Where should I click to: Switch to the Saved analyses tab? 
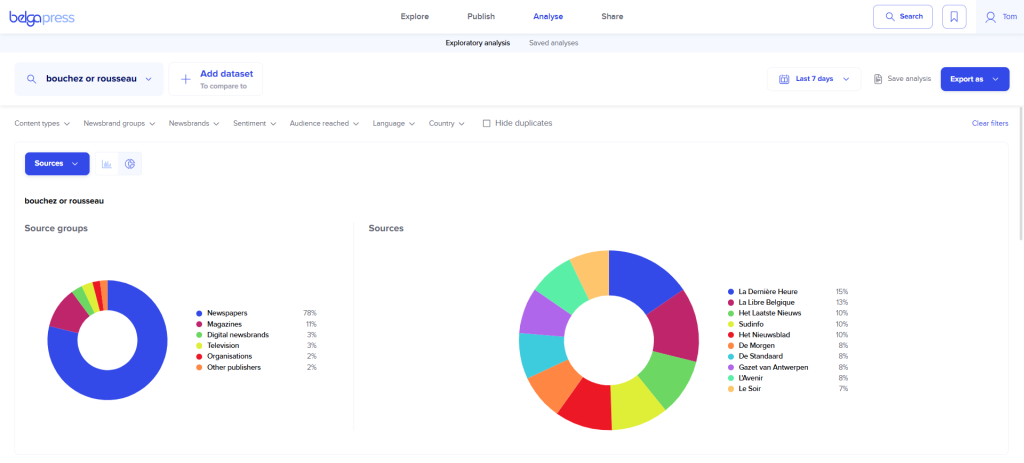click(x=553, y=43)
